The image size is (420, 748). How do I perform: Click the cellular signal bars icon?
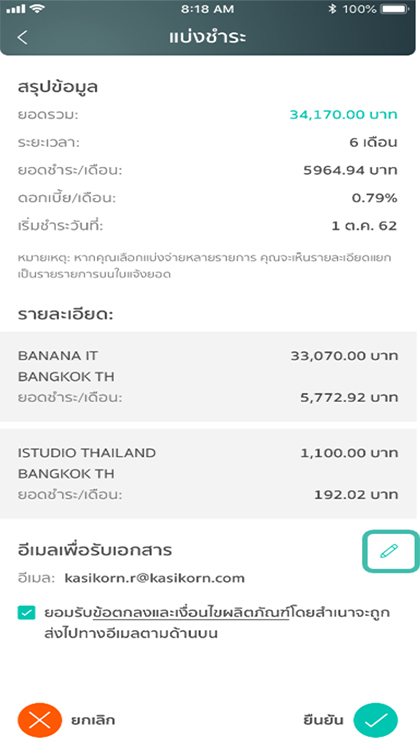tap(15, 9)
